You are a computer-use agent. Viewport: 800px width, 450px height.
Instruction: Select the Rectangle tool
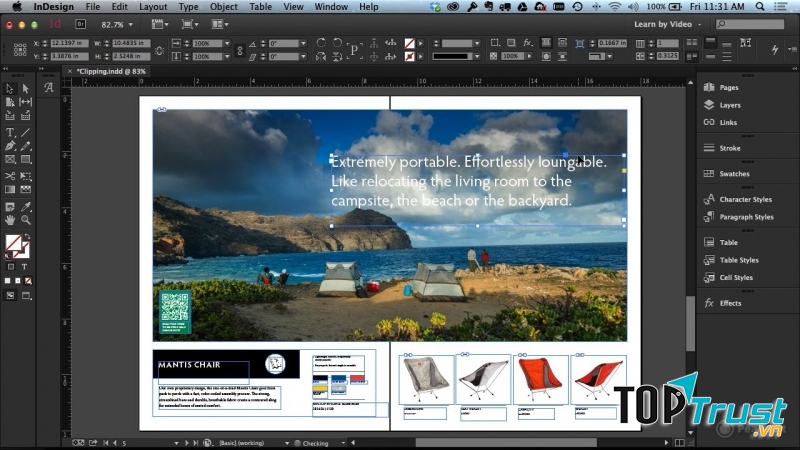[x=26, y=160]
